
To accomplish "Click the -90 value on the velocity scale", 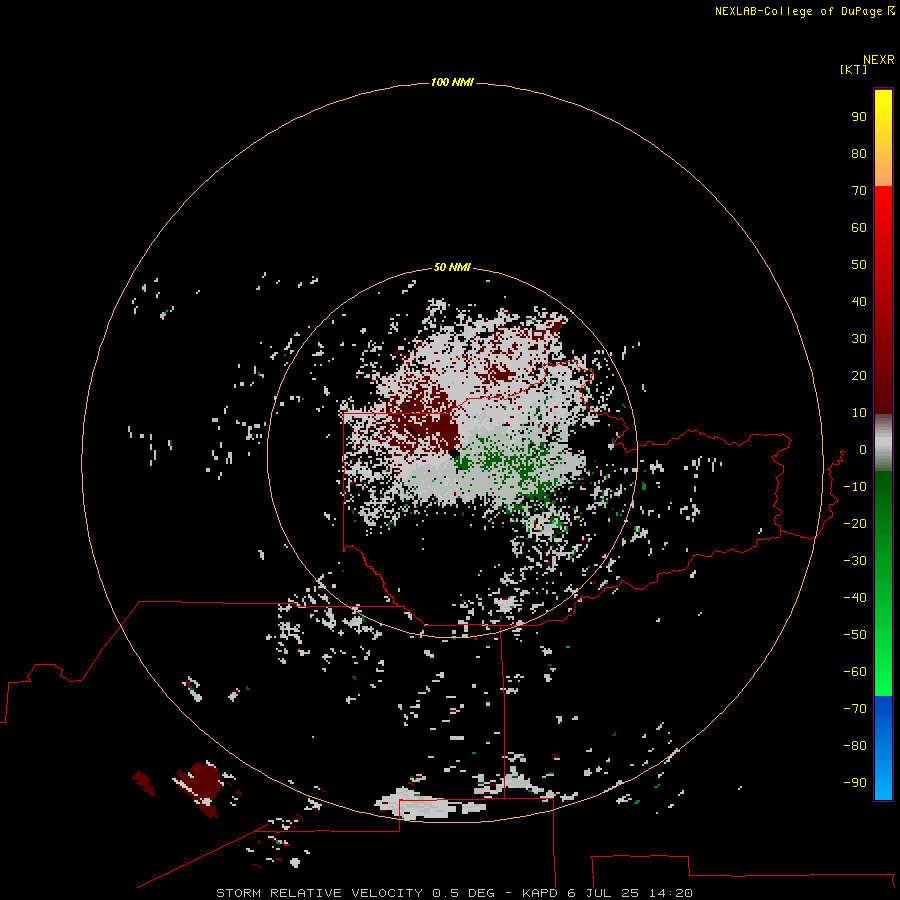I will coord(855,783).
